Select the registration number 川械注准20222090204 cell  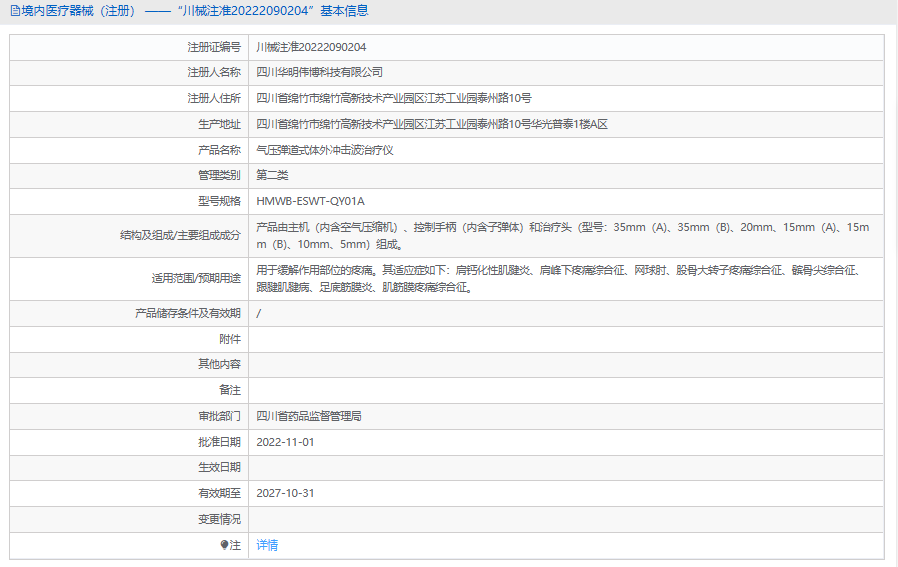click(311, 47)
